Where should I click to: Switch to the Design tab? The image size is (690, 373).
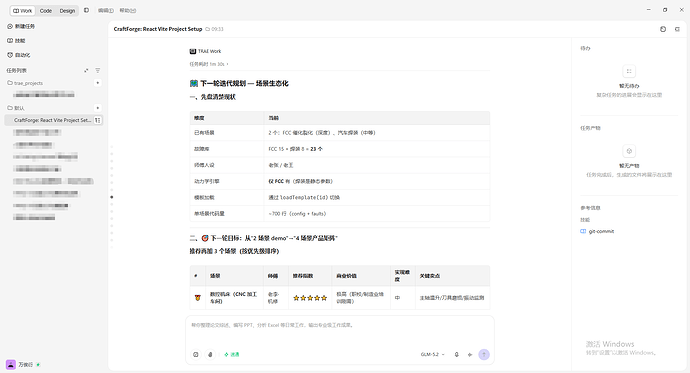67,11
